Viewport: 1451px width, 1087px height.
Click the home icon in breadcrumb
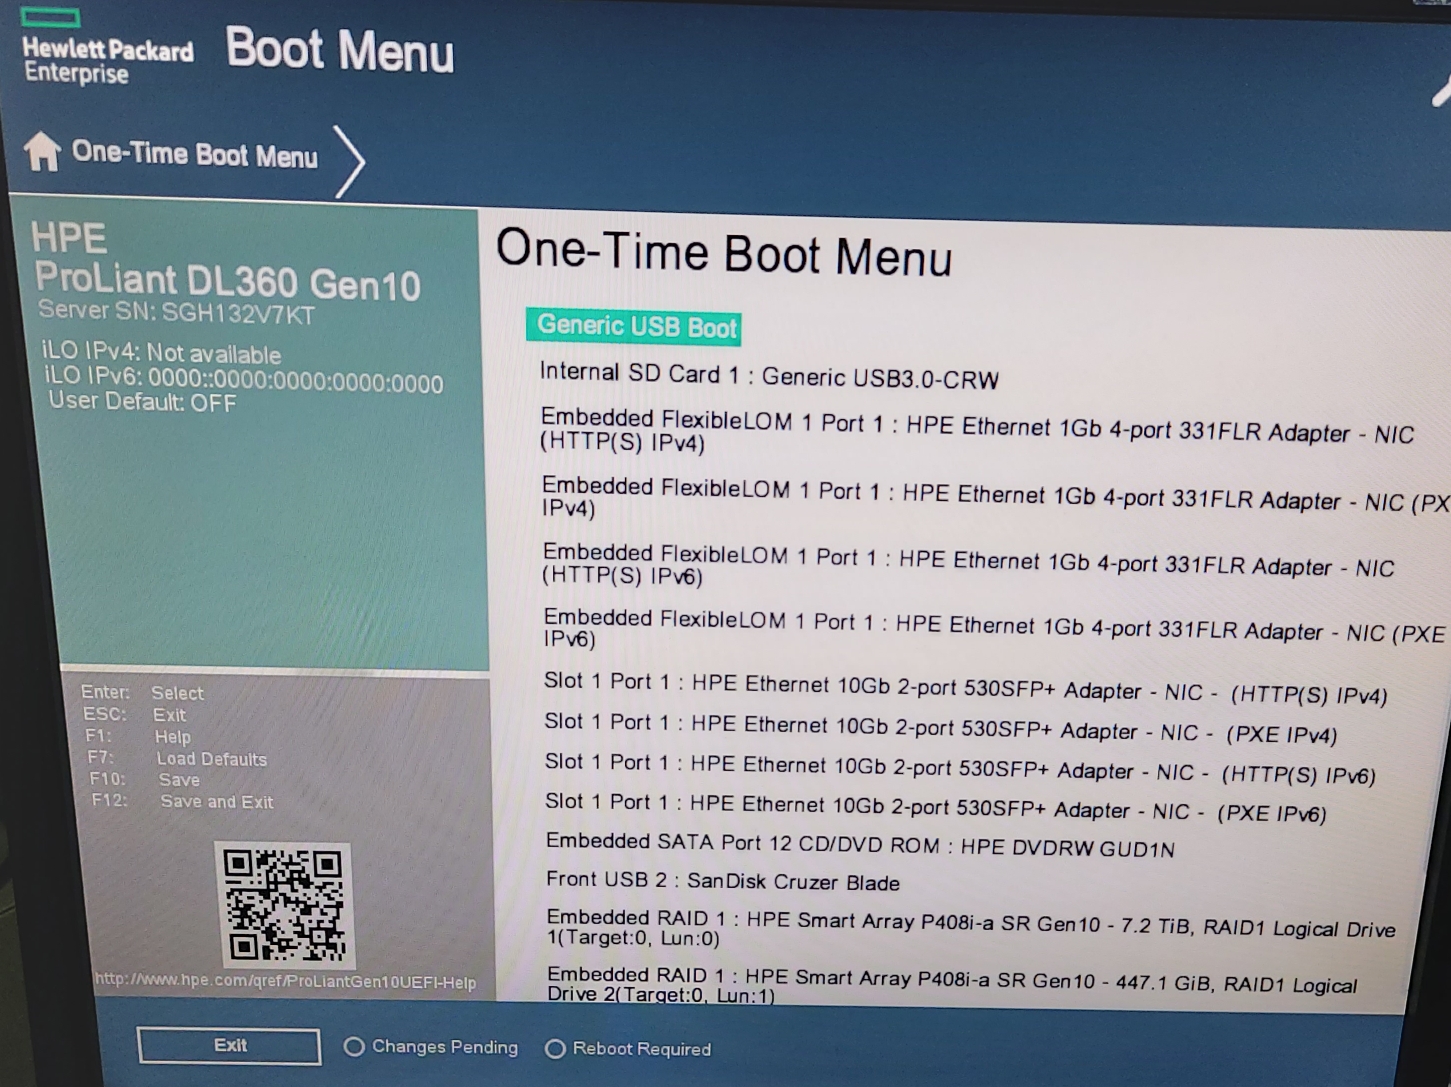coord(42,152)
